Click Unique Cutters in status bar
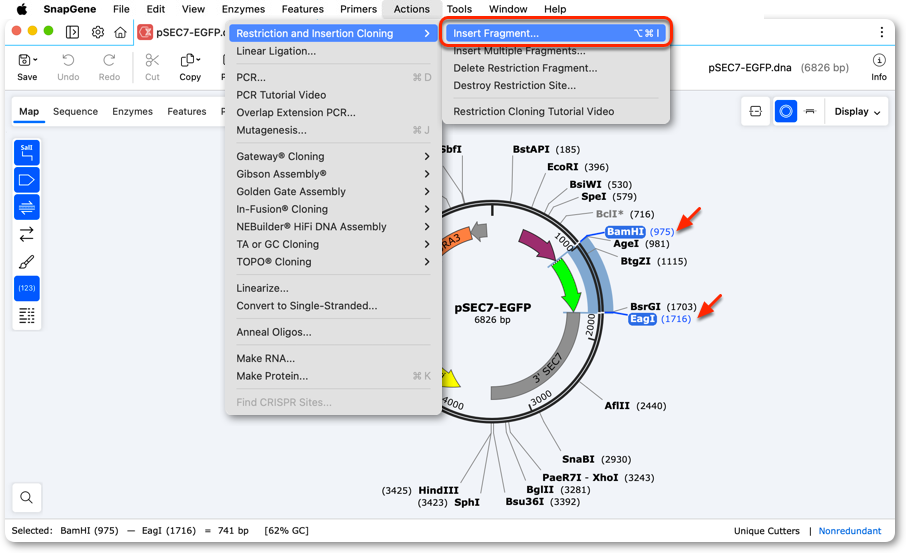907x553 pixels. pos(766,530)
